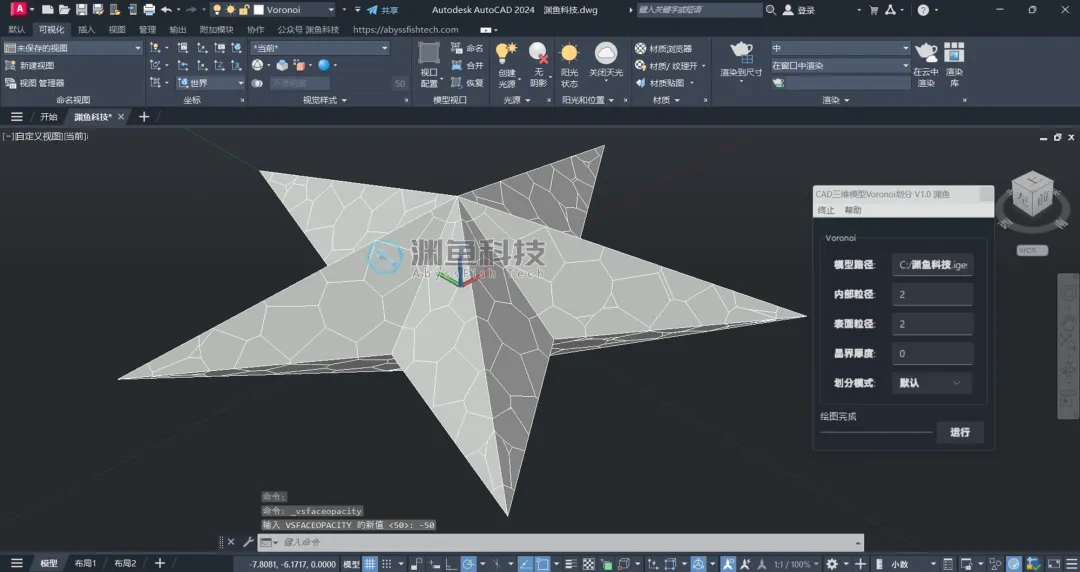
Task: Open 视图管理器 (view manager)
Action: tap(34, 83)
